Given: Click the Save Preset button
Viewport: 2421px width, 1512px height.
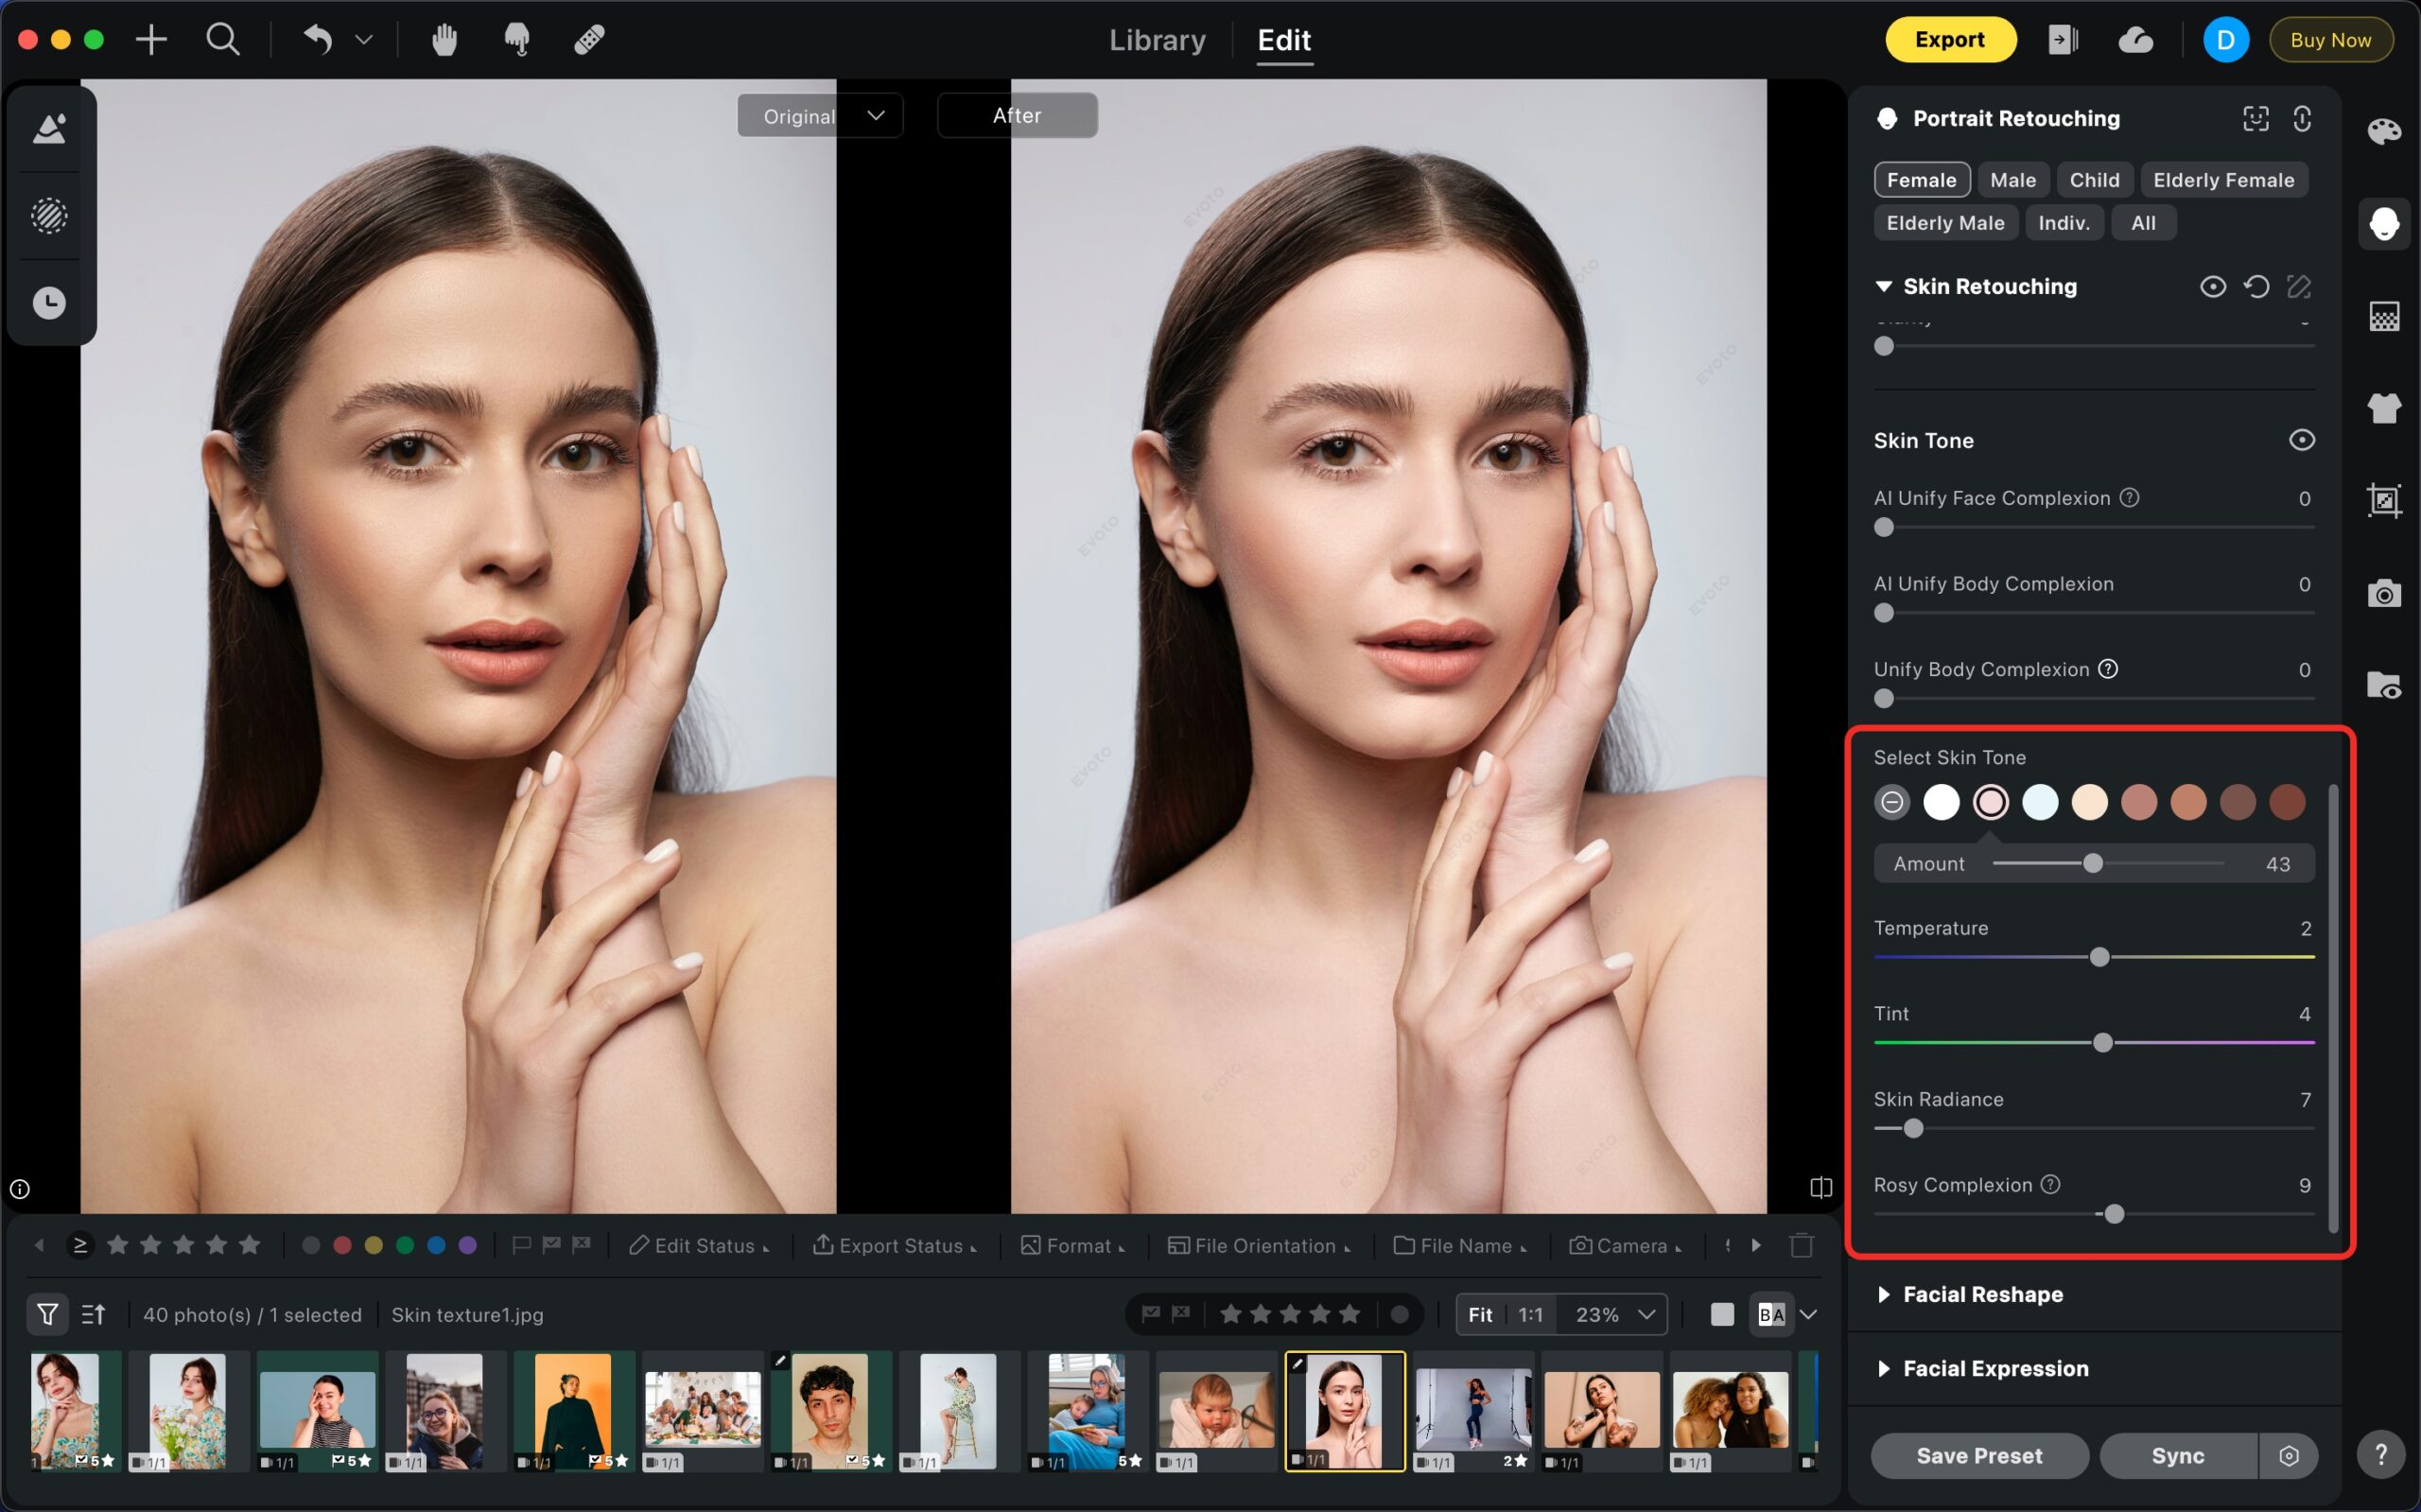Looking at the screenshot, I should tap(1979, 1455).
